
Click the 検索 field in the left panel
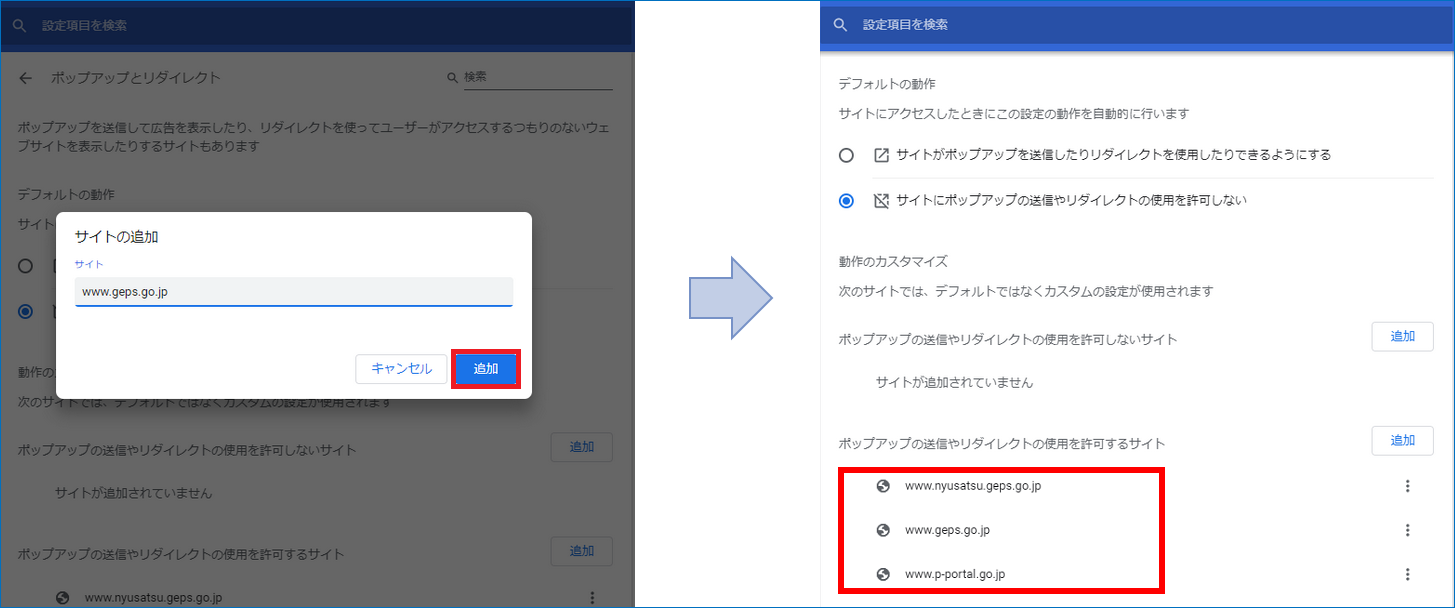coord(538,77)
